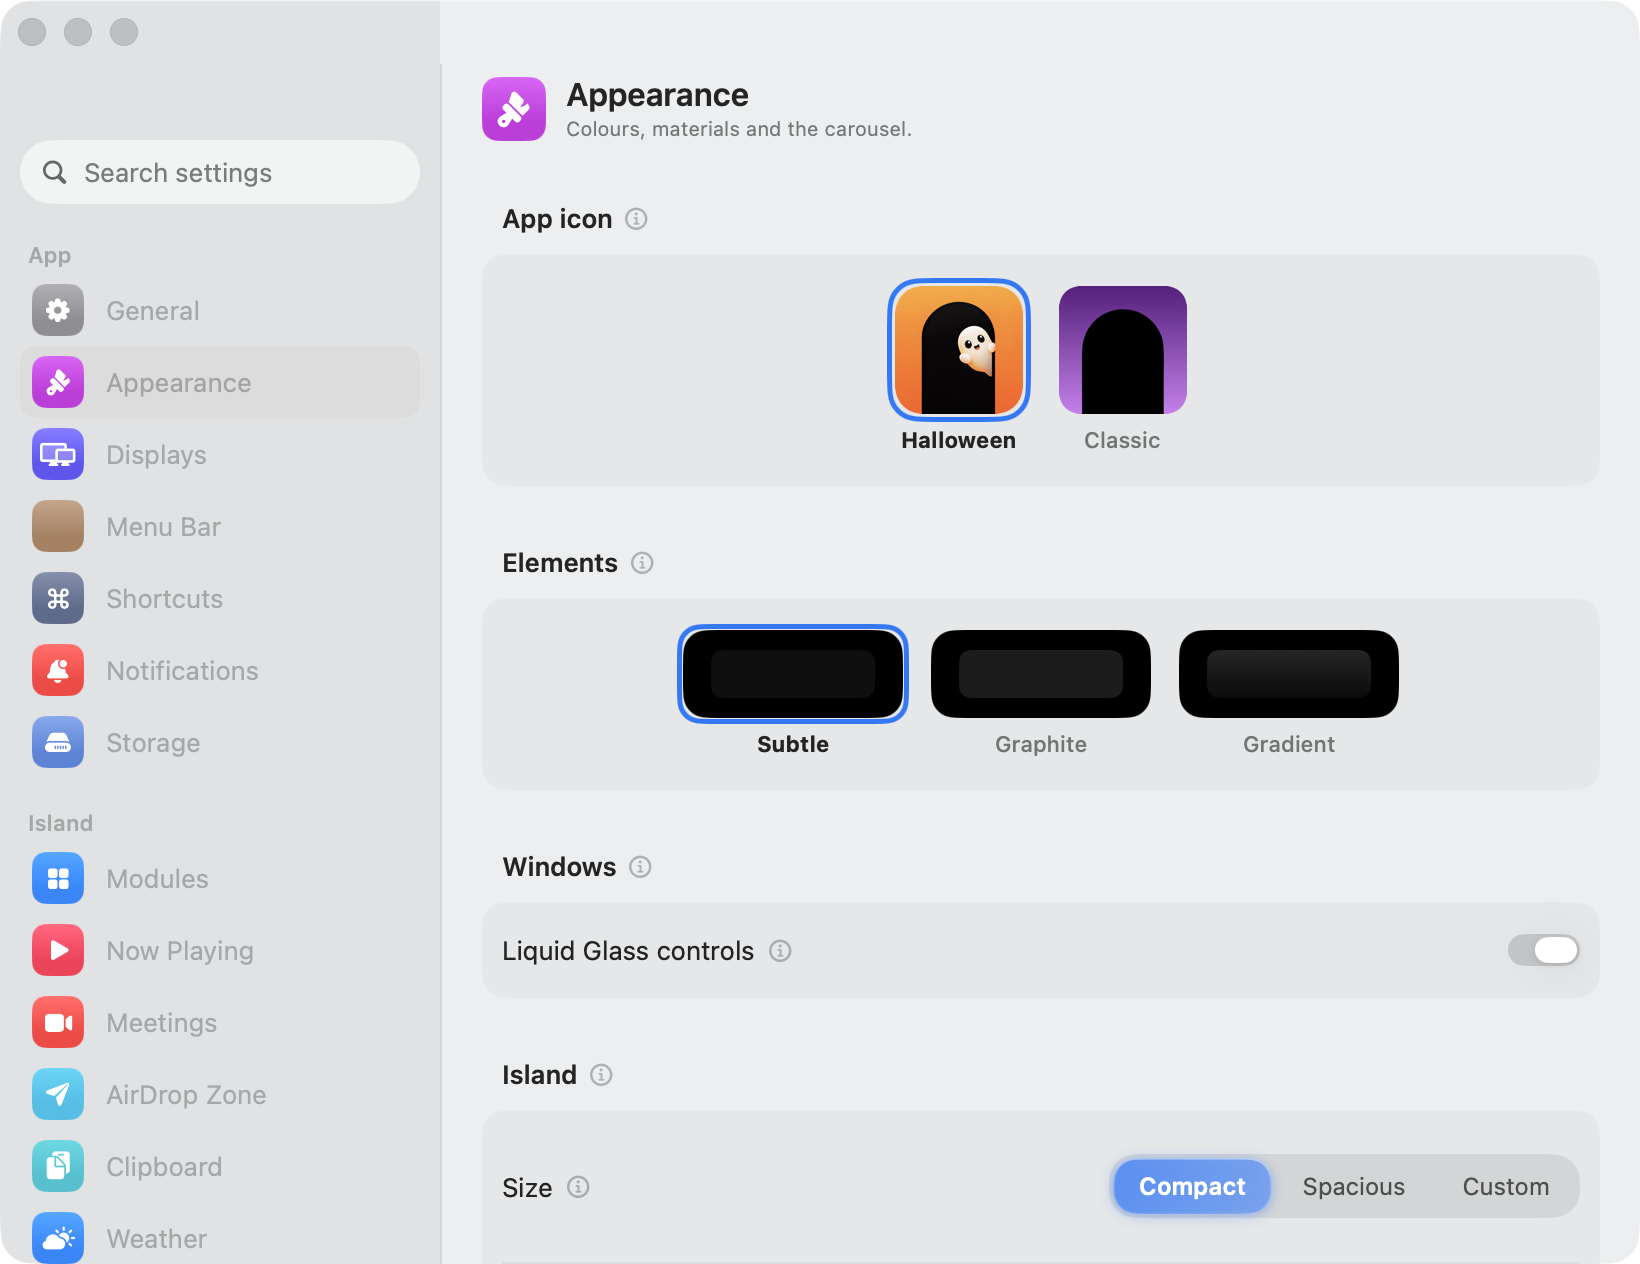Show info for App icon section

coord(636,219)
